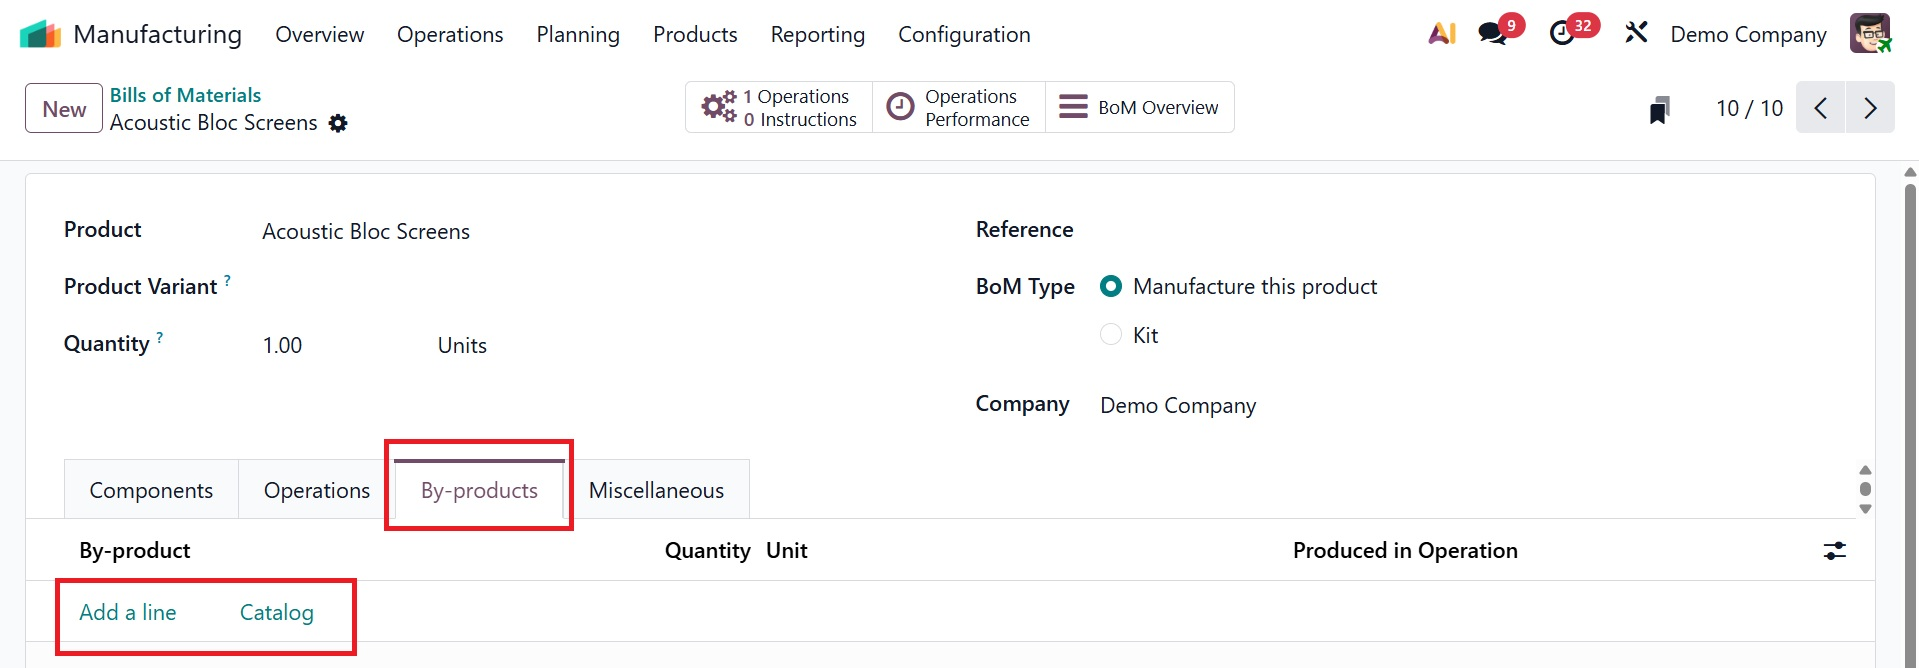Open the Manufacturing app logo
Image resolution: width=1919 pixels, height=668 pixels.
click(40, 34)
